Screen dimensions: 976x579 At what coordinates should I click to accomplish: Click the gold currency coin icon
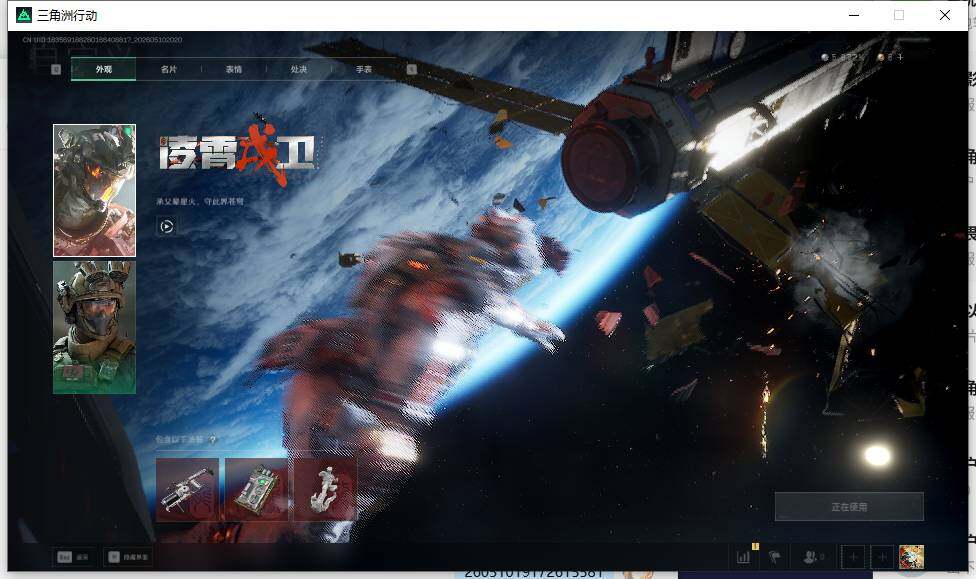(x=880, y=57)
